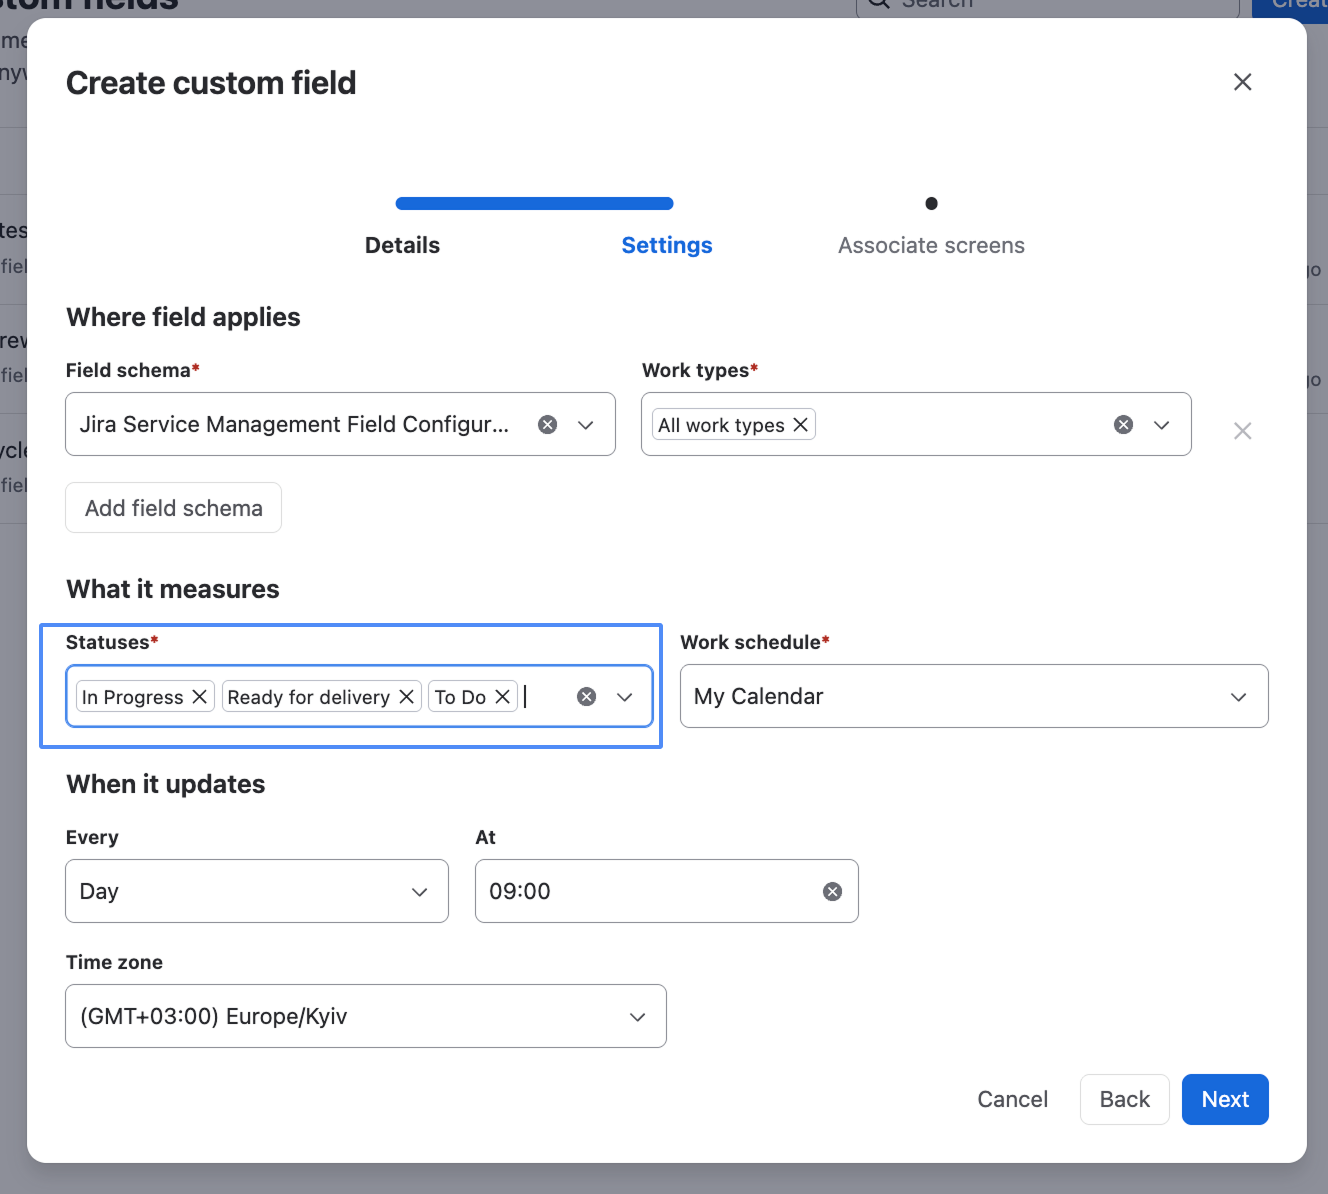1328x1194 pixels.
Task: Clear the 09:00 time value
Action: 832,892
